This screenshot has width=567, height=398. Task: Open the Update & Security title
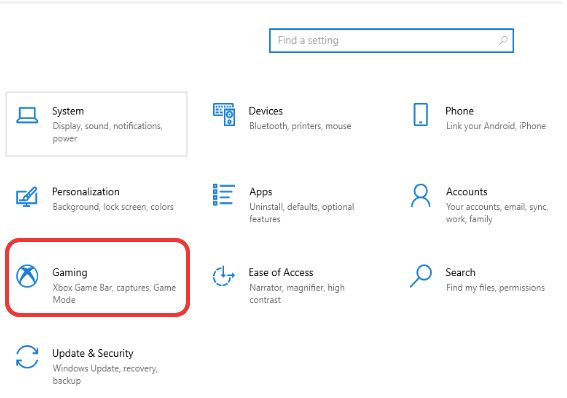click(93, 353)
